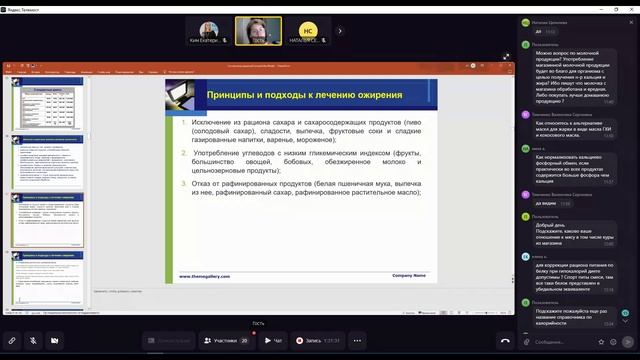Close the chat panel with the X
Image resolution: width=640 pixels, height=360 pixels.
click(x=631, y=22)
